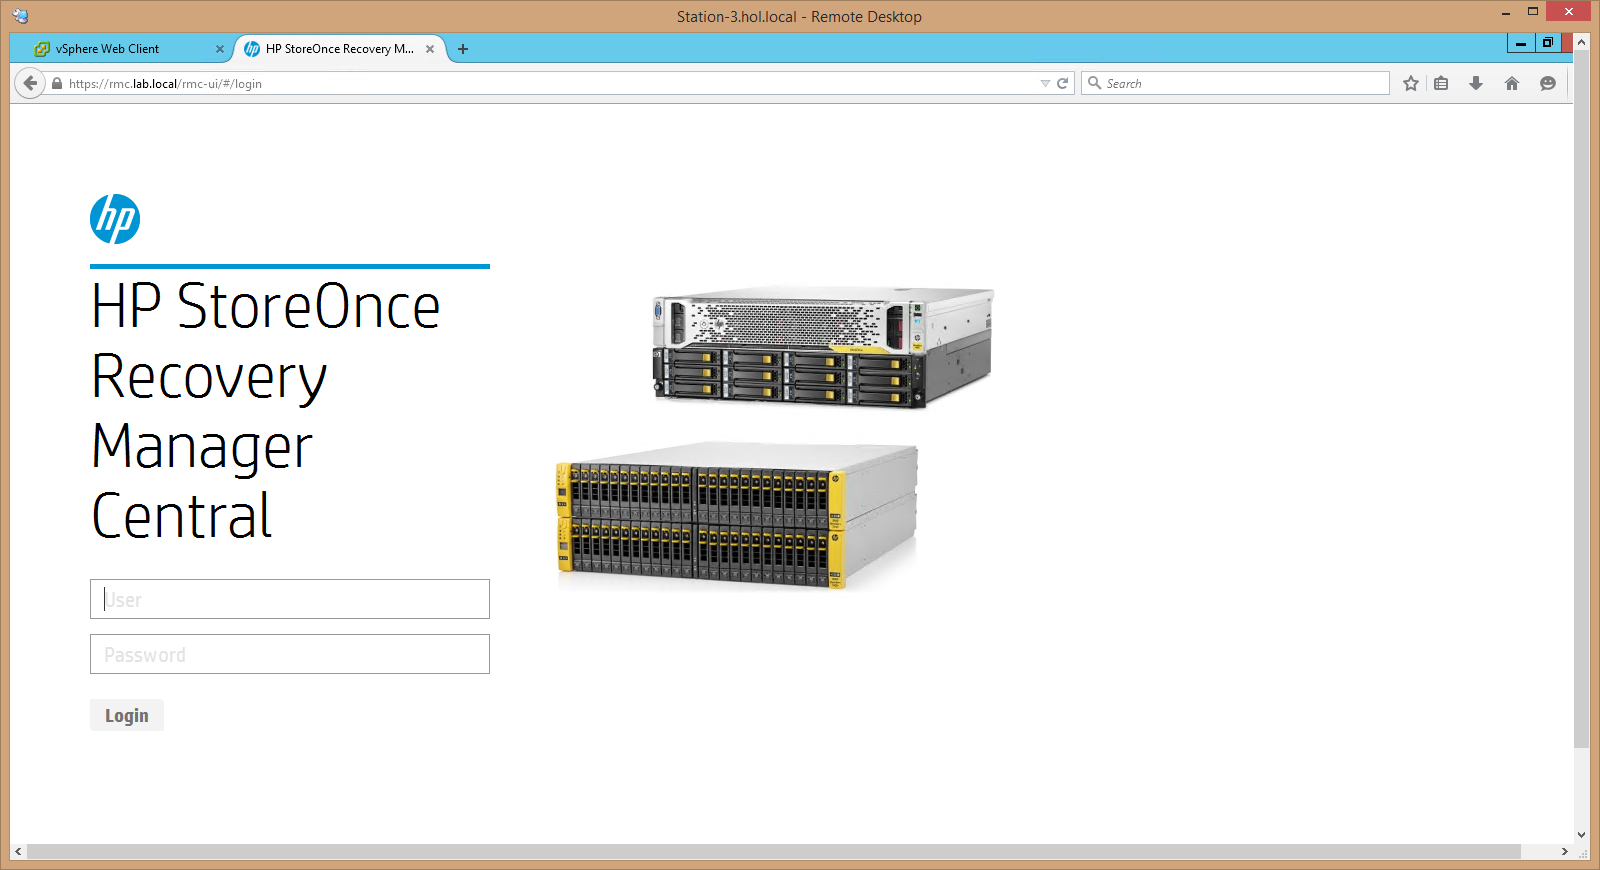The width and height of the screenshot is (1600, 870).
Task: Click the StoreOnce server appliance image
Action: pos(822,348)
